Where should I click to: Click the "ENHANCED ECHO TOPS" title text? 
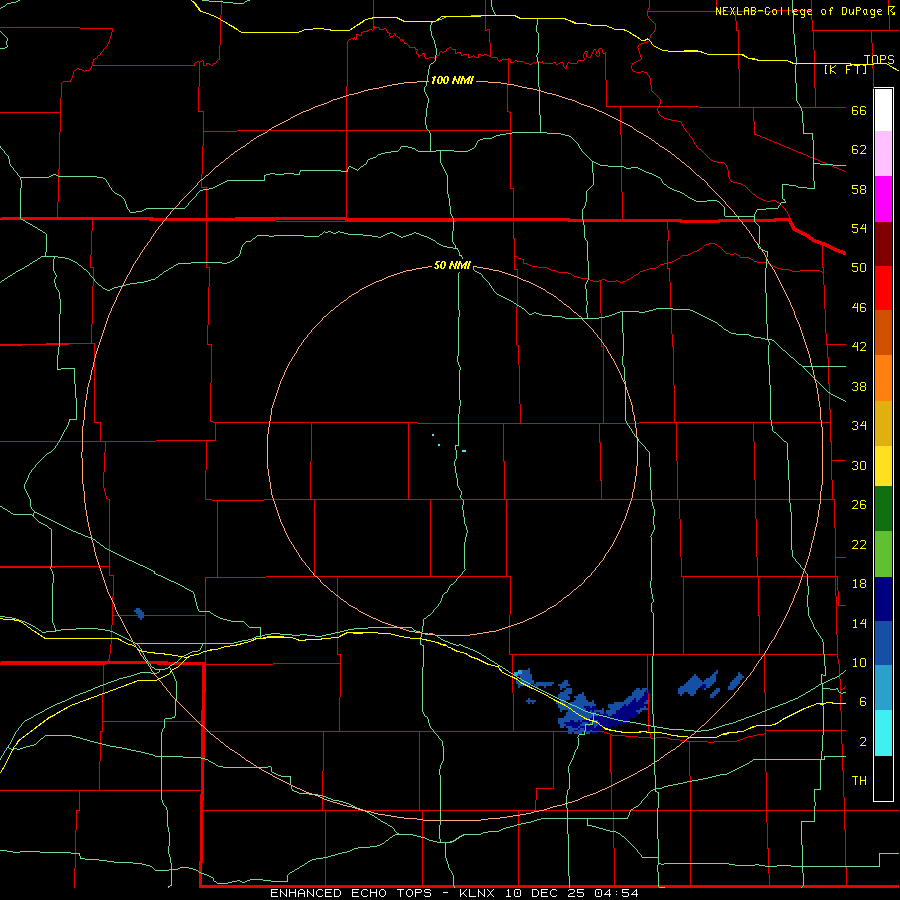351,893
